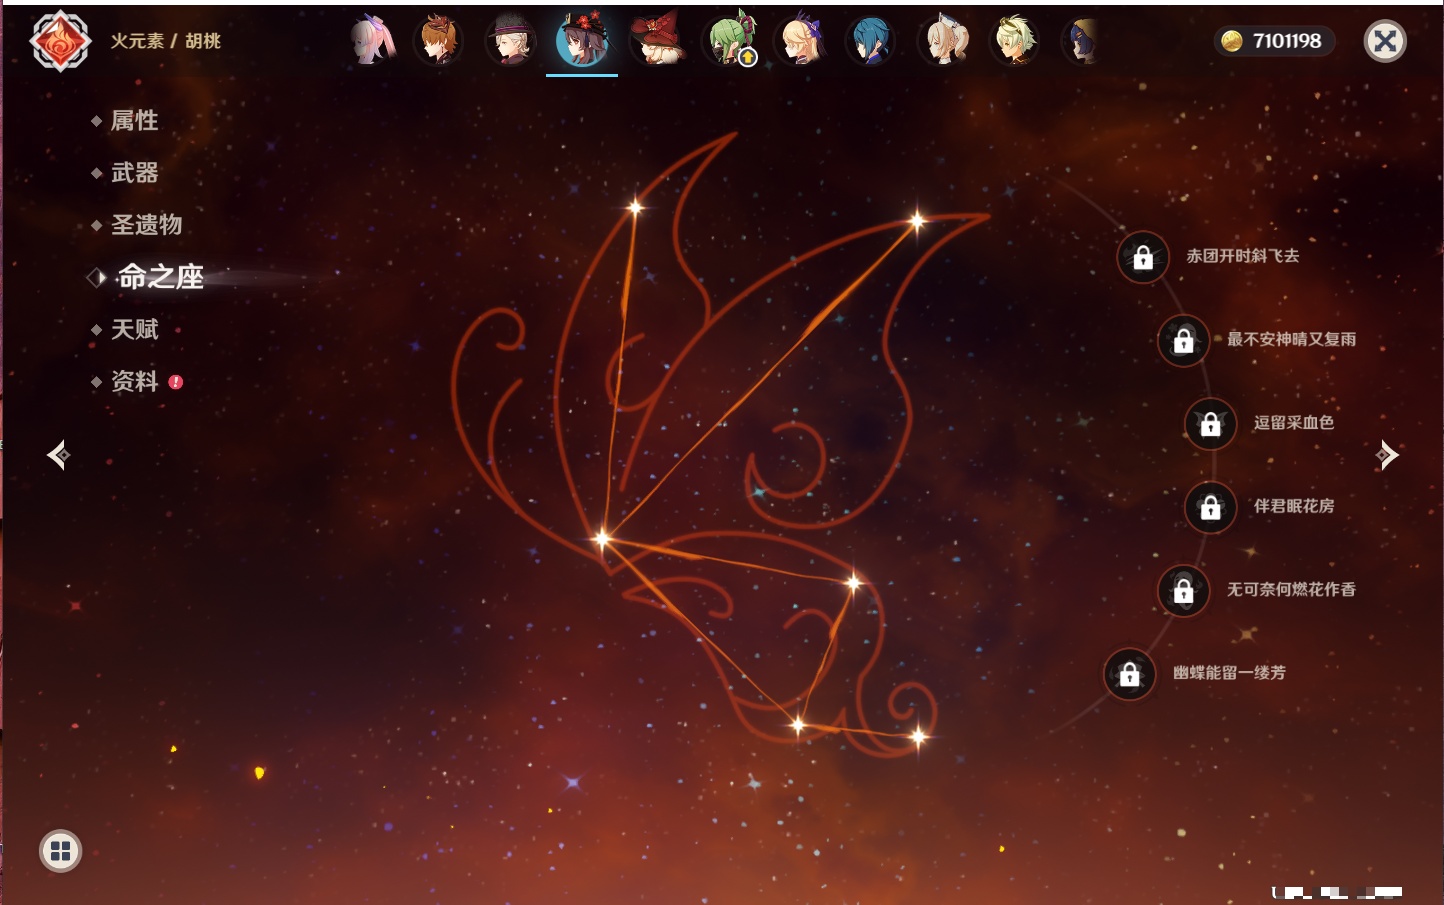
Task: Go to the previous character with left arrow
Action: [58, 455]
